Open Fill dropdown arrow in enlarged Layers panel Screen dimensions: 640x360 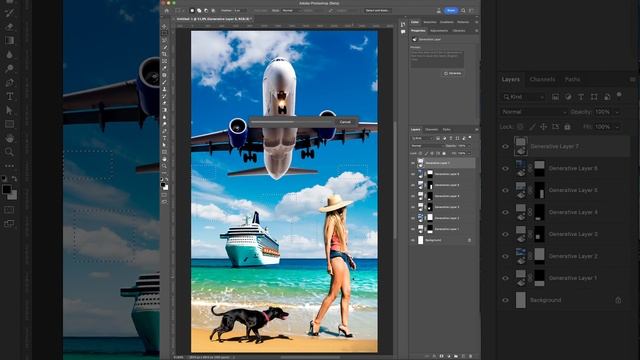click(x=617, y=127)
